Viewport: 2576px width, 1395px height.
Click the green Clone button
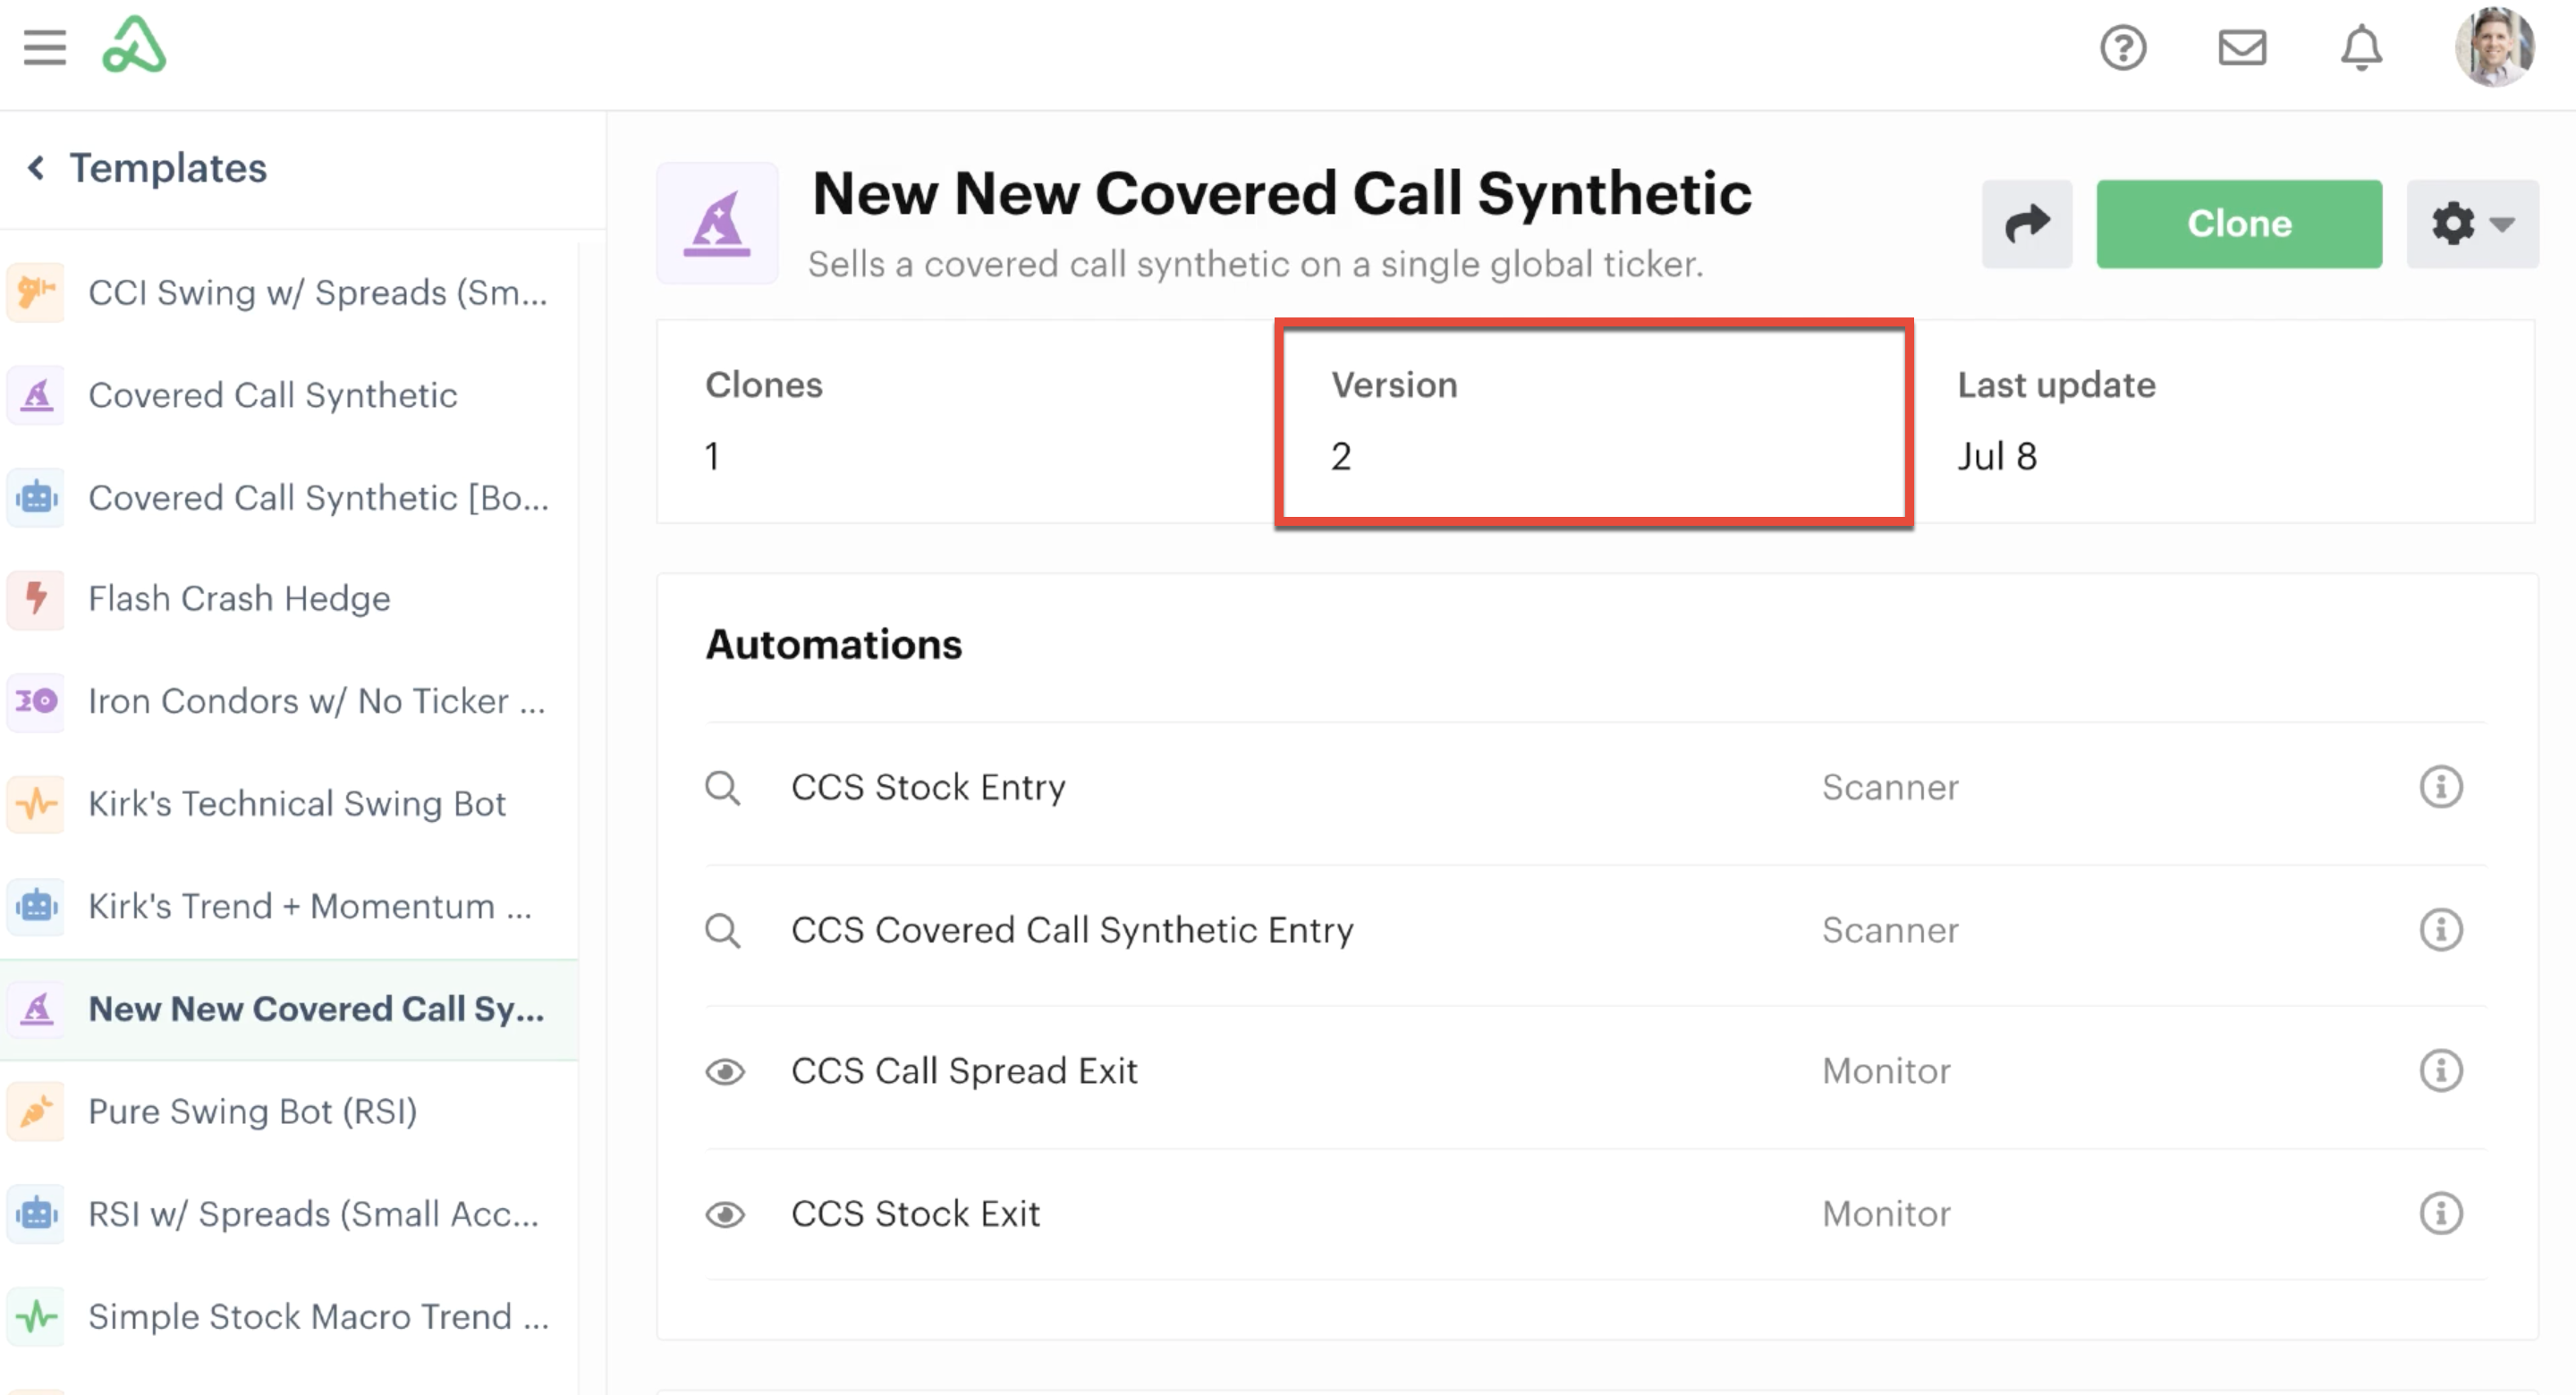pos(2239,224)
